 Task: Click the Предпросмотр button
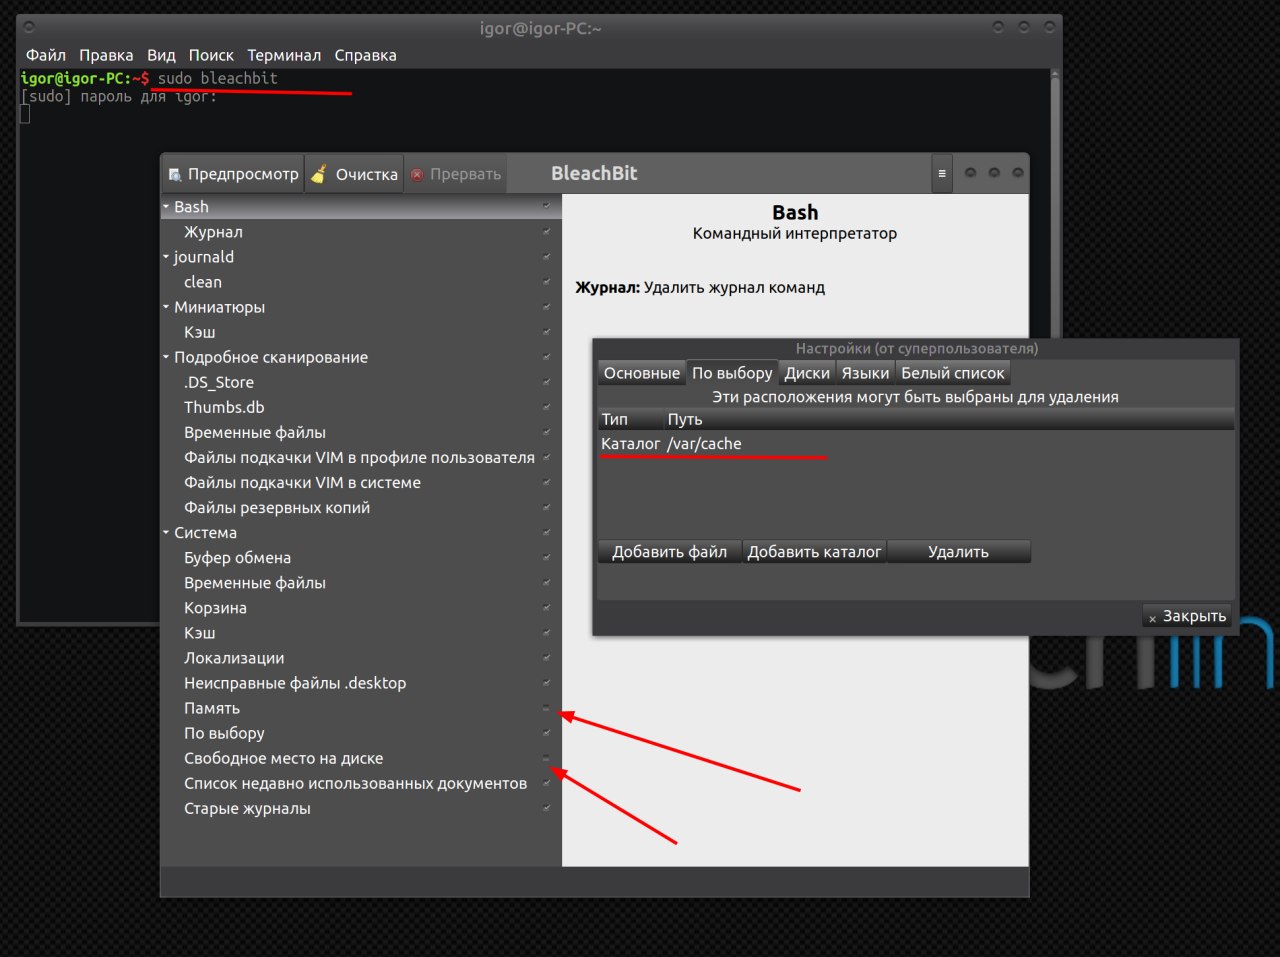pos(233,174)
